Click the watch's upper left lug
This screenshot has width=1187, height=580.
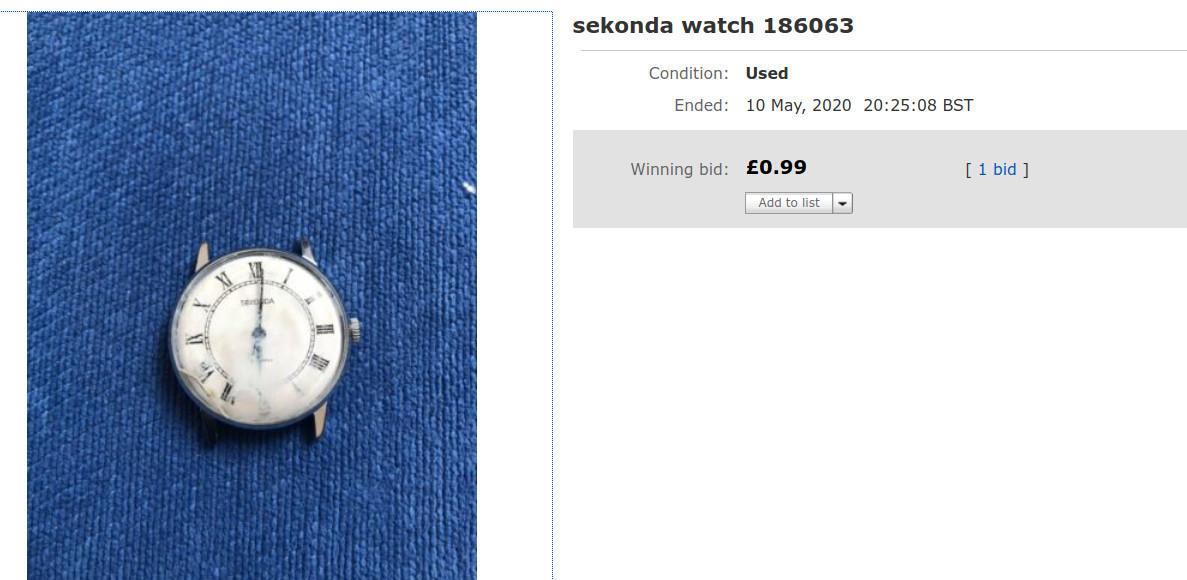pos(201,257)
